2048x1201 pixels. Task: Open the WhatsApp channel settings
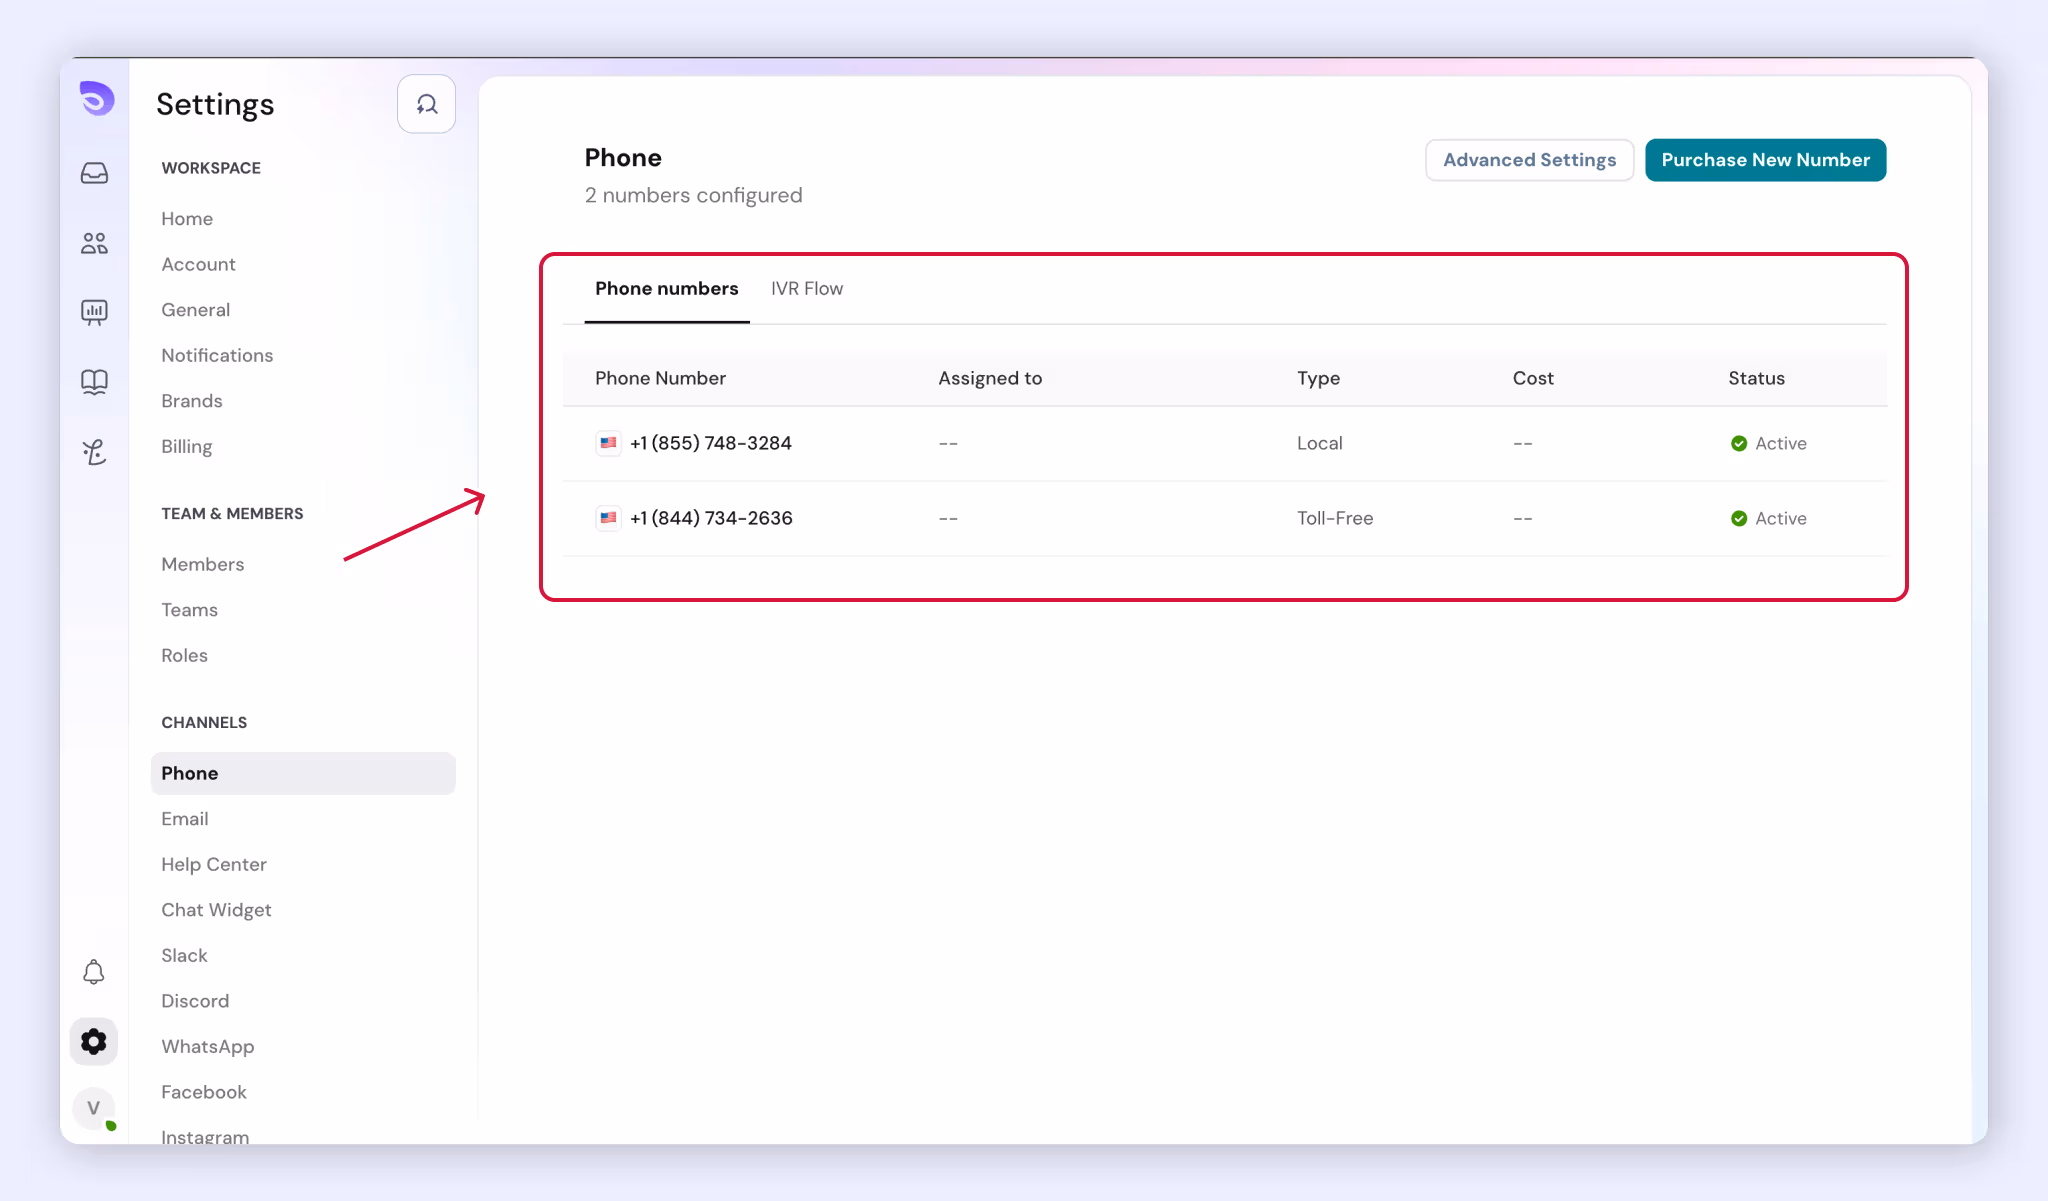pos(208,1047)
